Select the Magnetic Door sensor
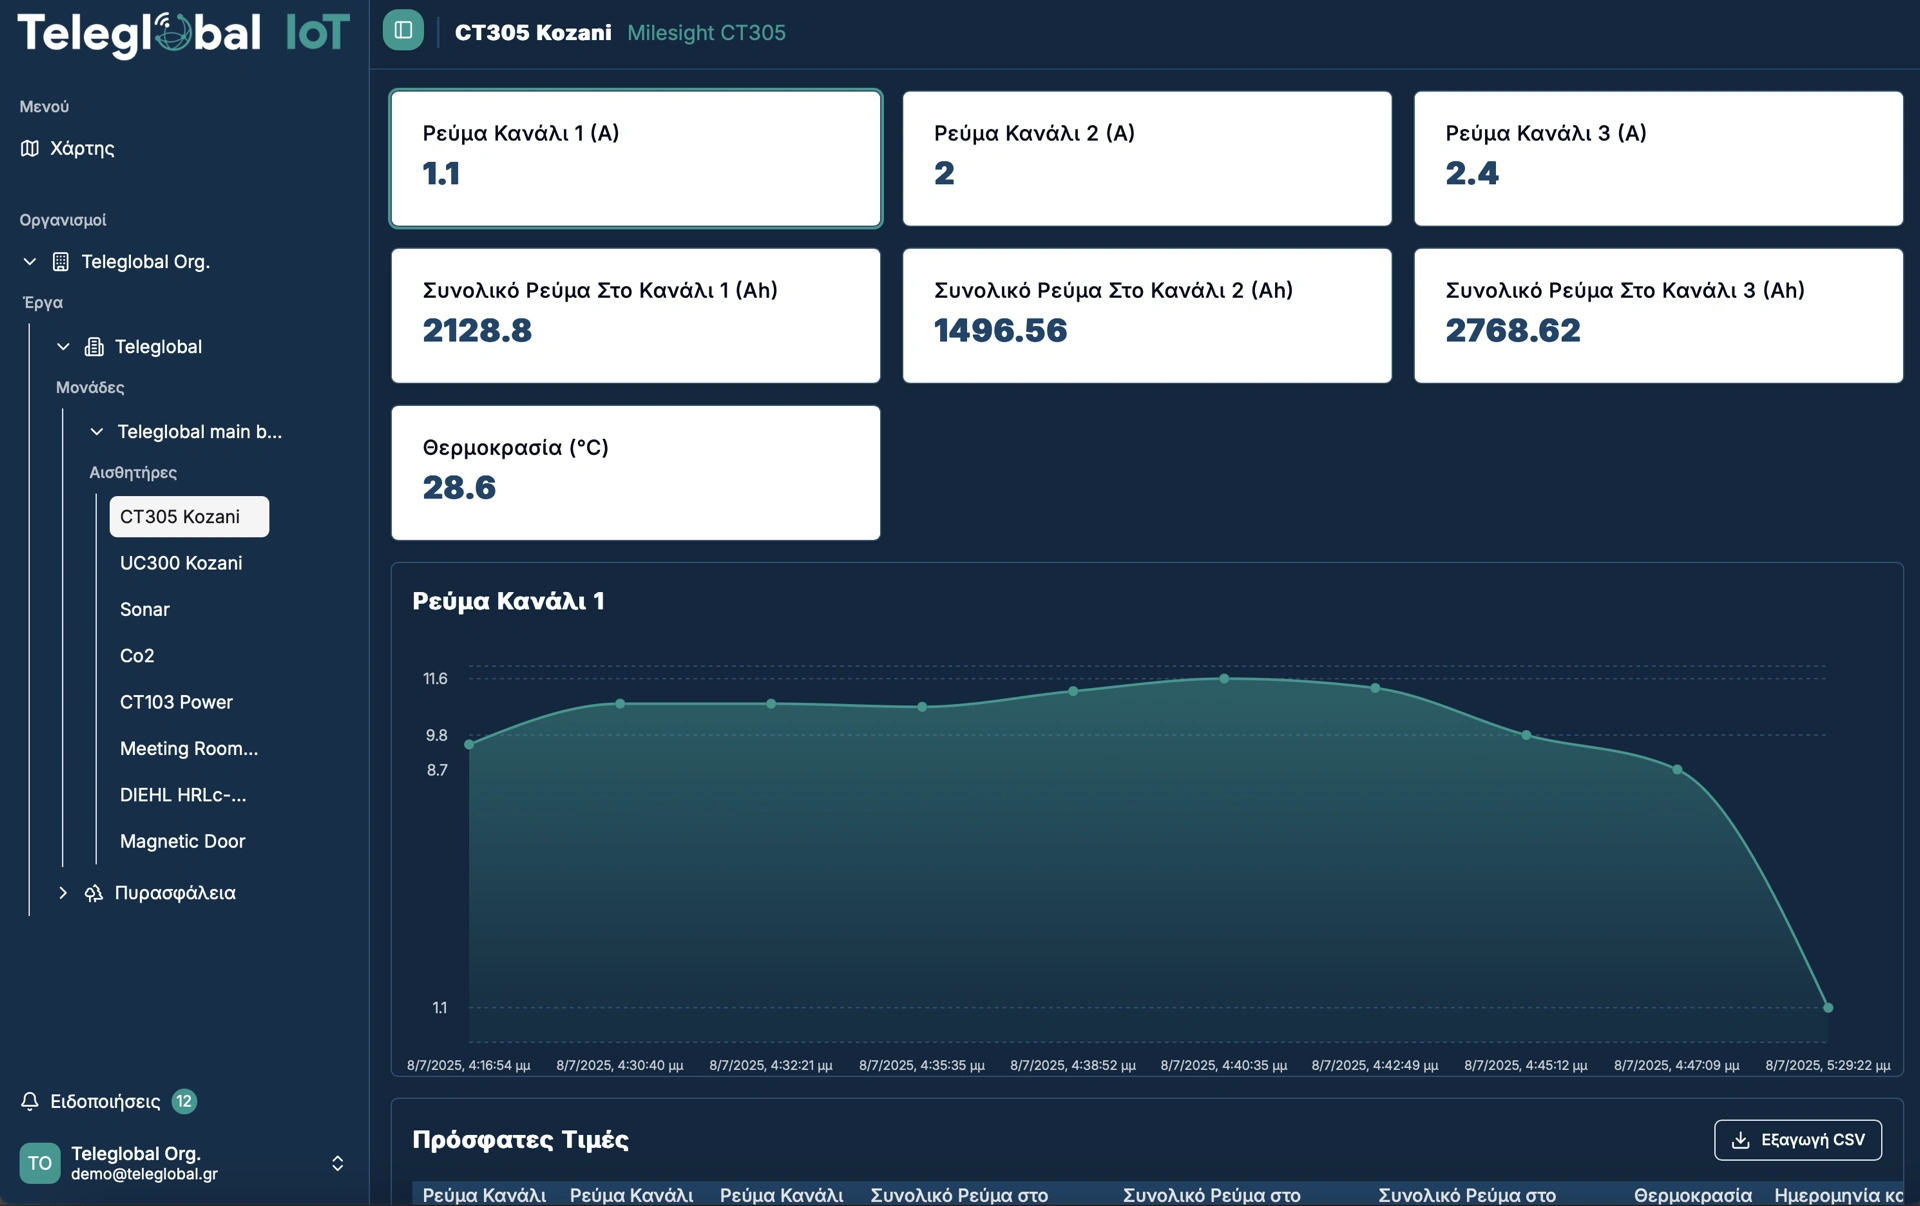 click(x=182, y=841)
